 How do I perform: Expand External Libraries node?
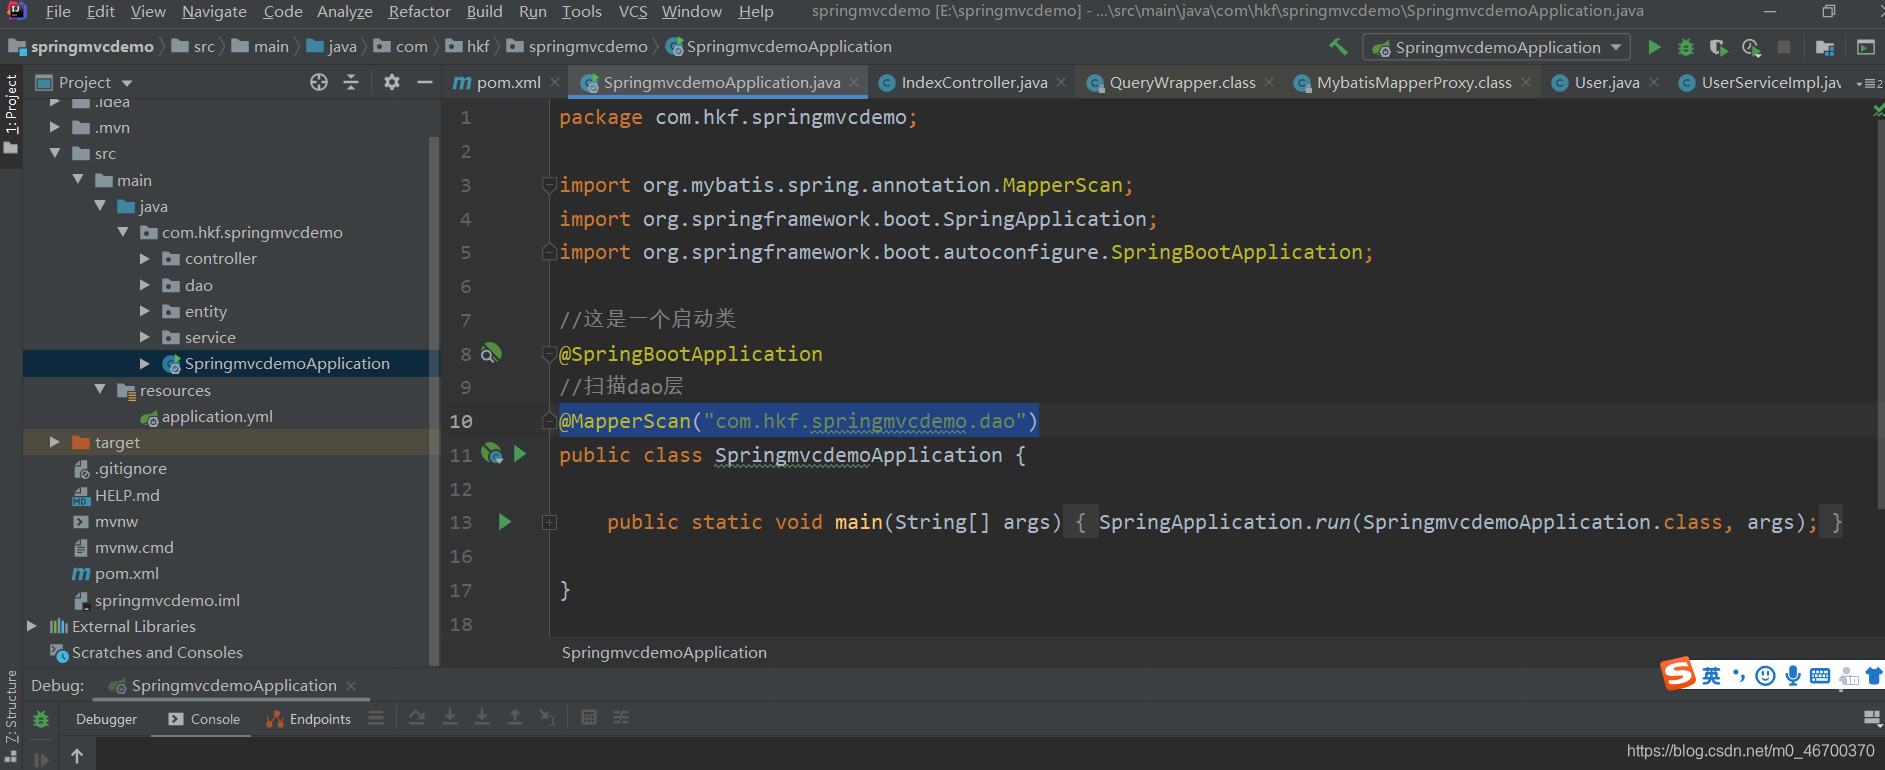[32, 626]
